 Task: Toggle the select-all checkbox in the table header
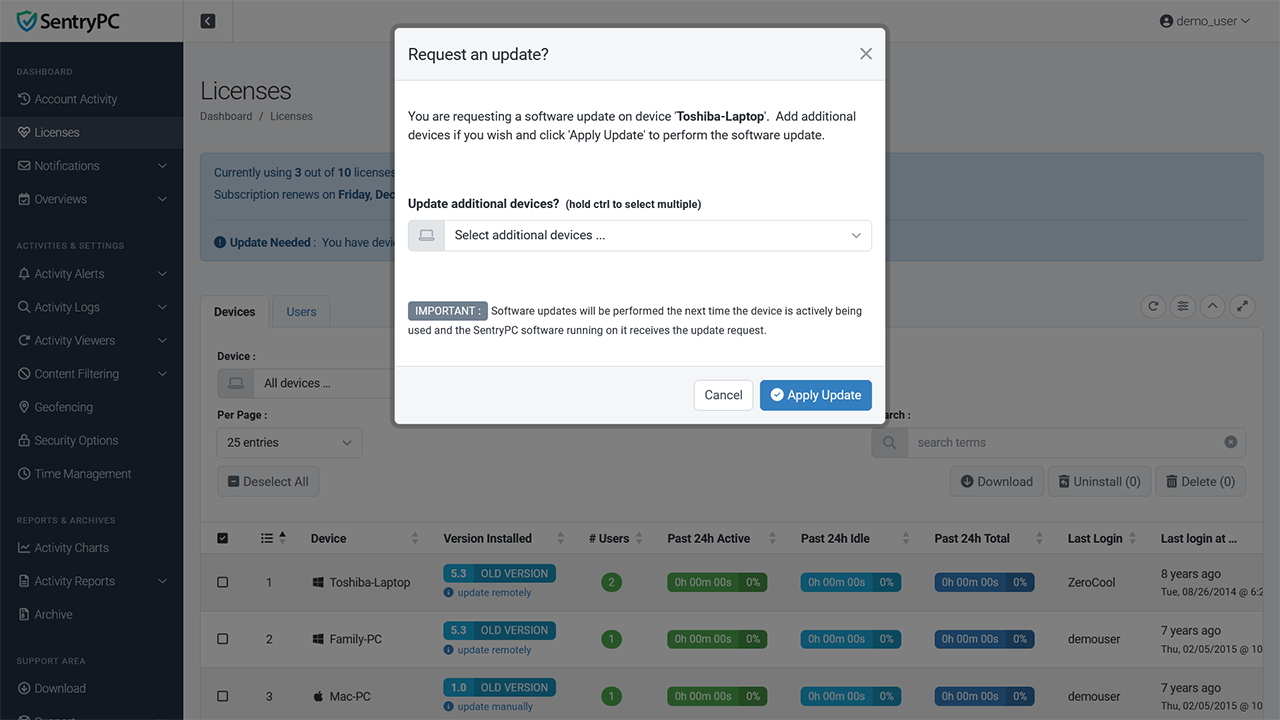coord(223,538)
